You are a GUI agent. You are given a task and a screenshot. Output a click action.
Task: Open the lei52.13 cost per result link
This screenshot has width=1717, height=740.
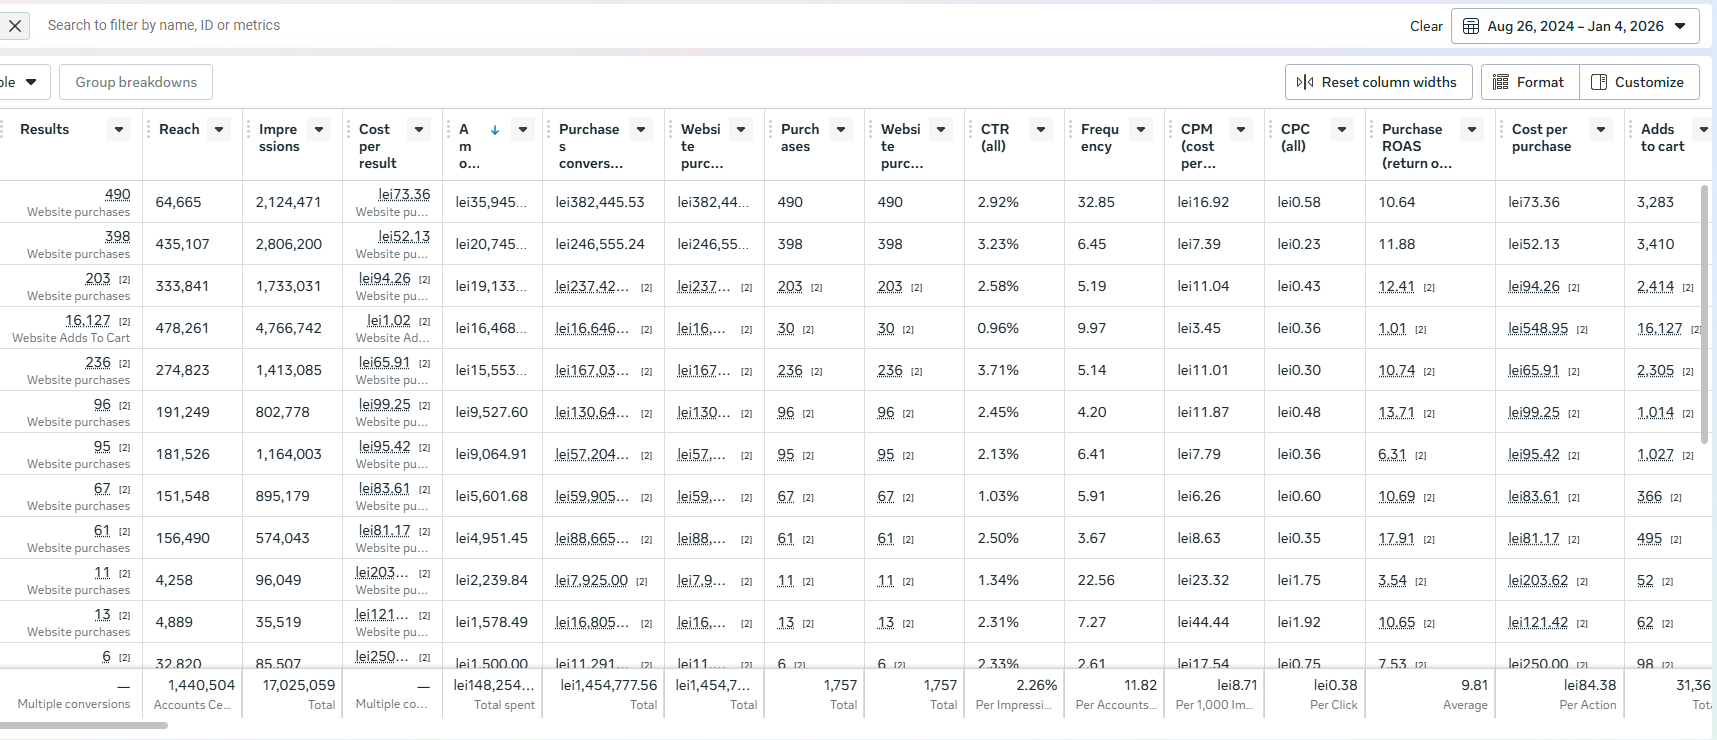pos(404,236)
